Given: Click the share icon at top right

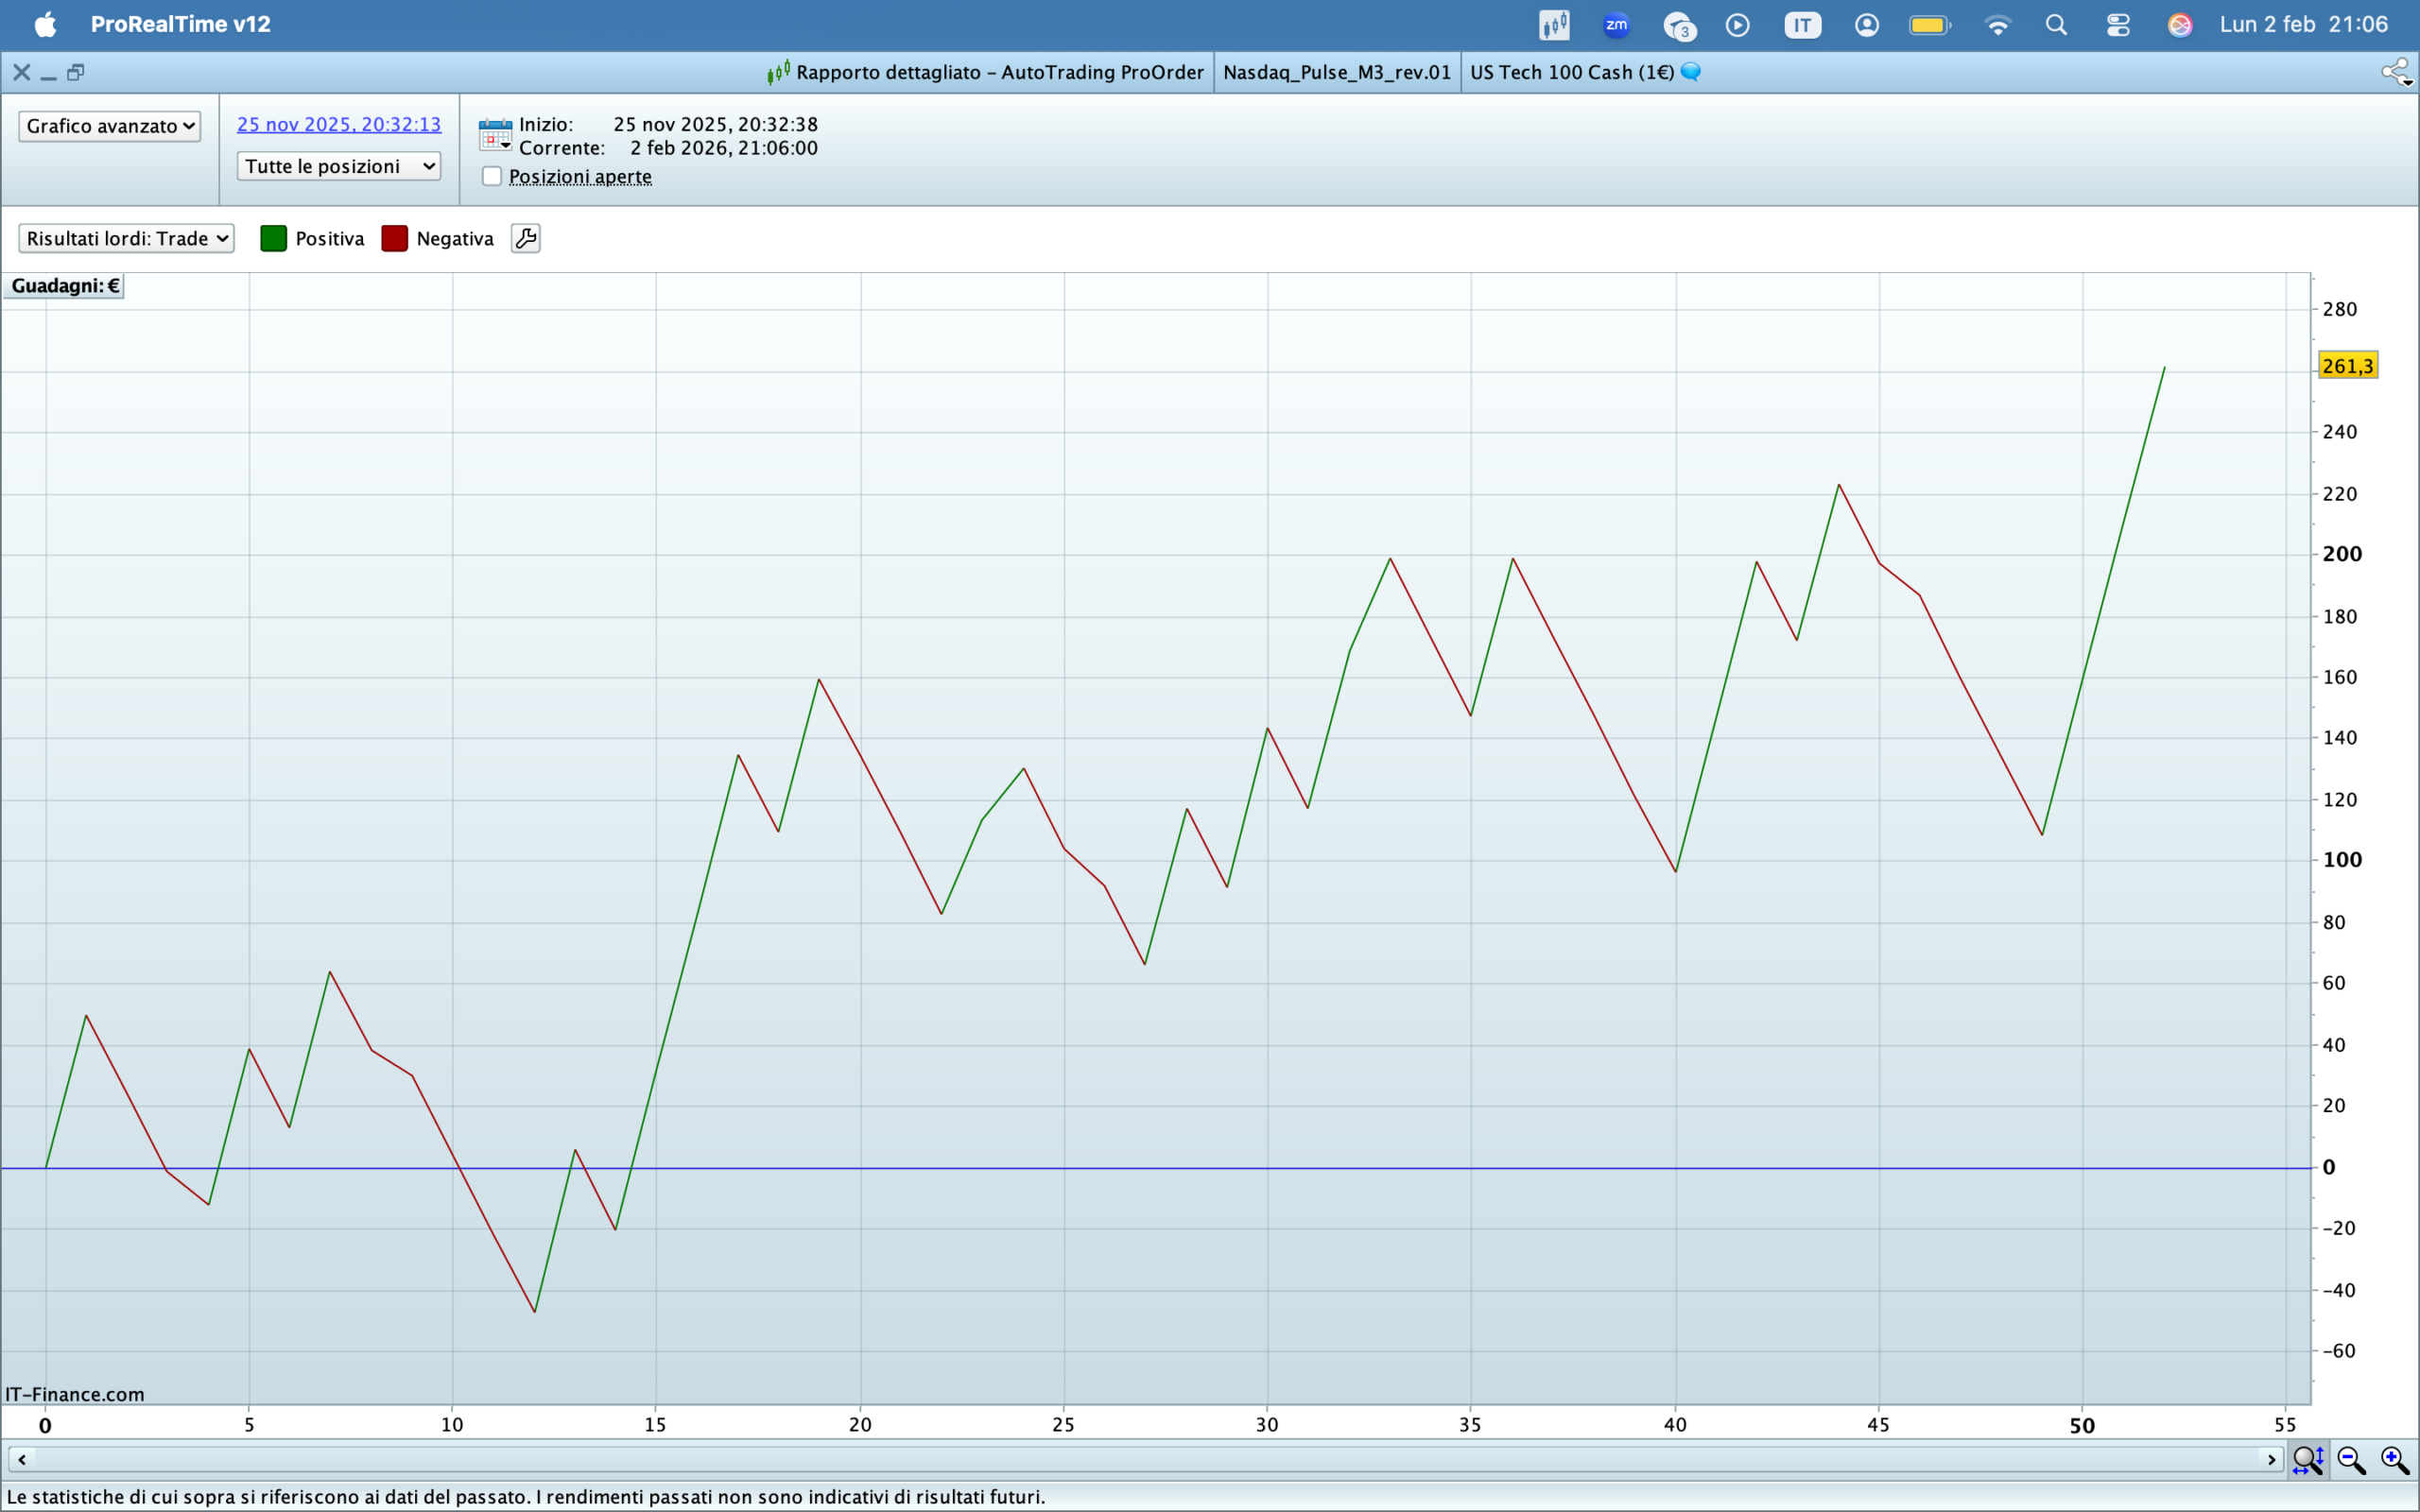Looking at the screenshot, I should pos(2395,72).
